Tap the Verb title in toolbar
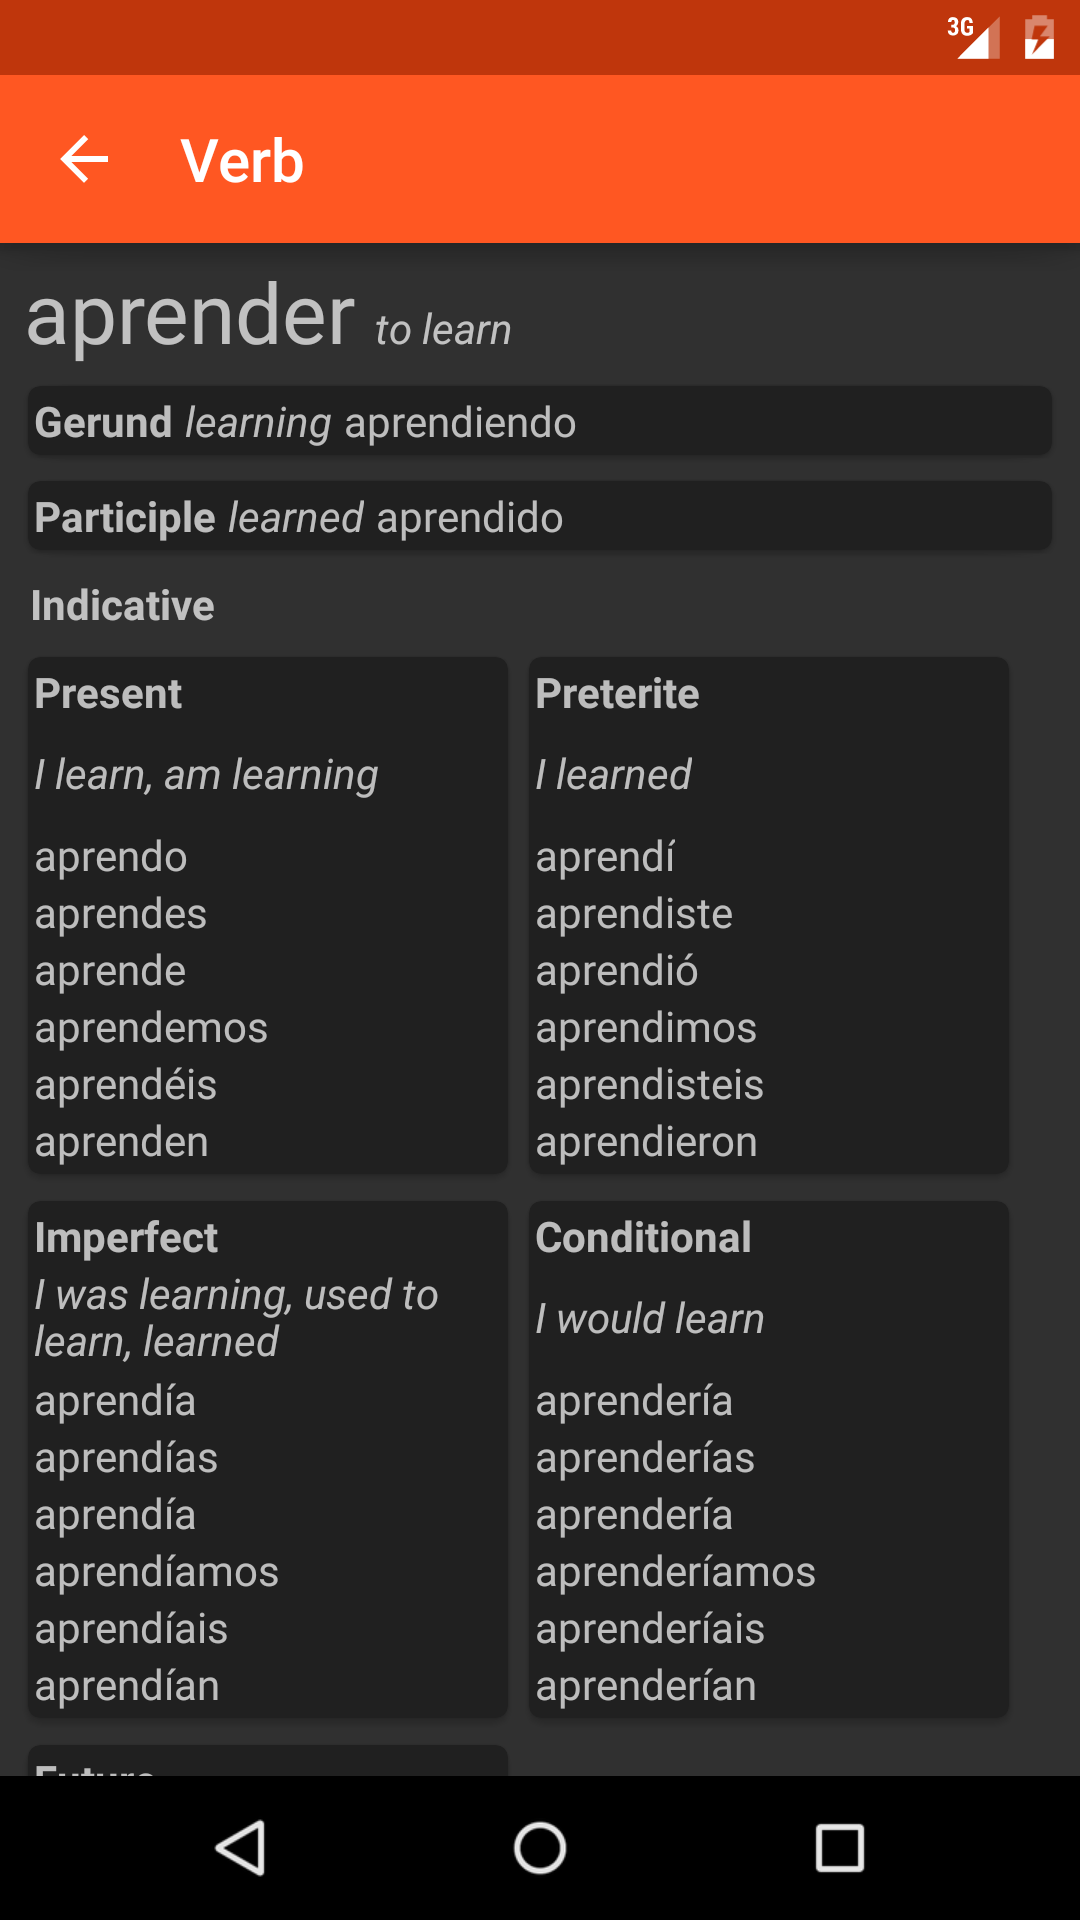The image size is (1080, 1920). pyautogui.click(x=242, y=161)
